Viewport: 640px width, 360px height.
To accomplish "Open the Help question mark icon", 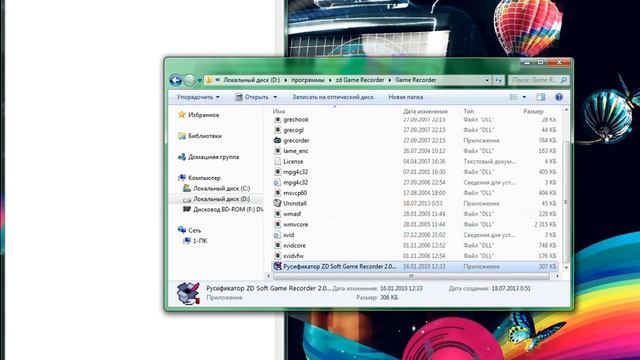I will tap(559, 97).
